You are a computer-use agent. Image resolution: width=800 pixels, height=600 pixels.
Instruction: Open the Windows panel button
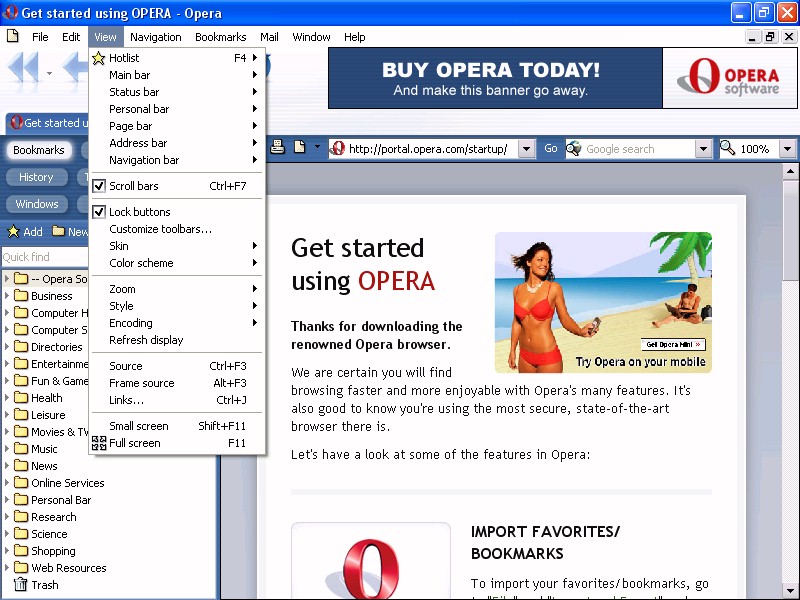click(37, 204)
